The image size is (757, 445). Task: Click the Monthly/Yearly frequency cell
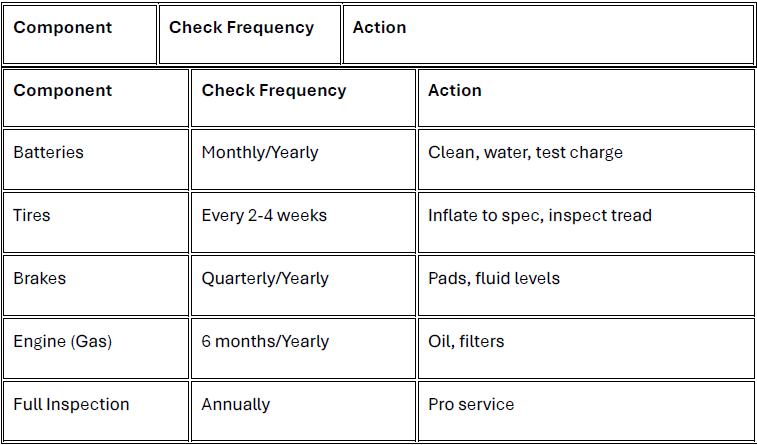[303, 159]
